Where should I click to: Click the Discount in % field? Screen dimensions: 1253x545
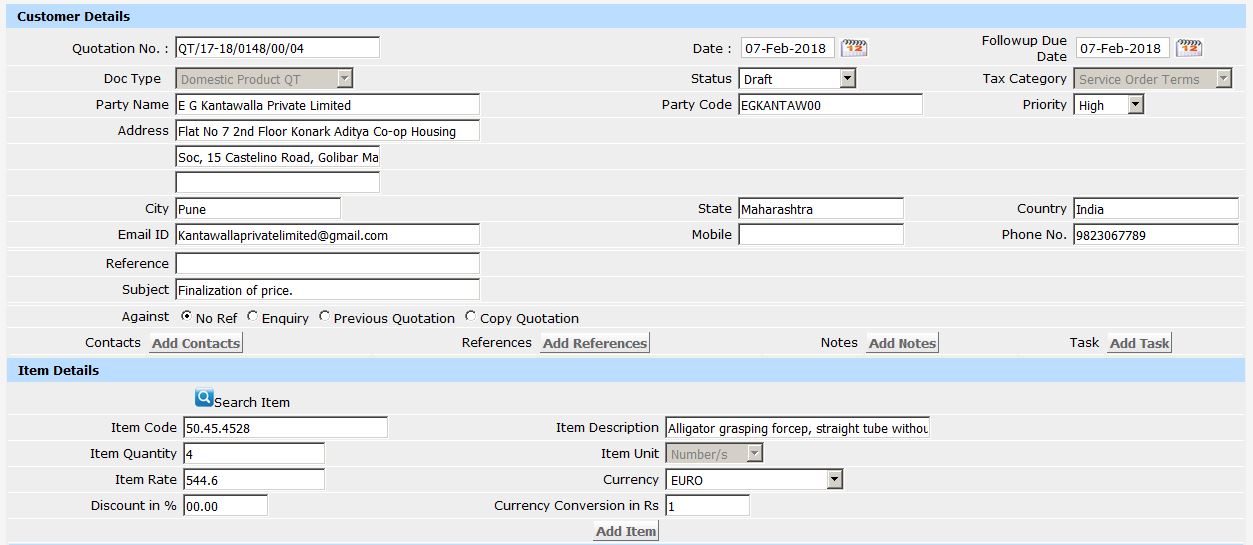[x=225, y=506]
